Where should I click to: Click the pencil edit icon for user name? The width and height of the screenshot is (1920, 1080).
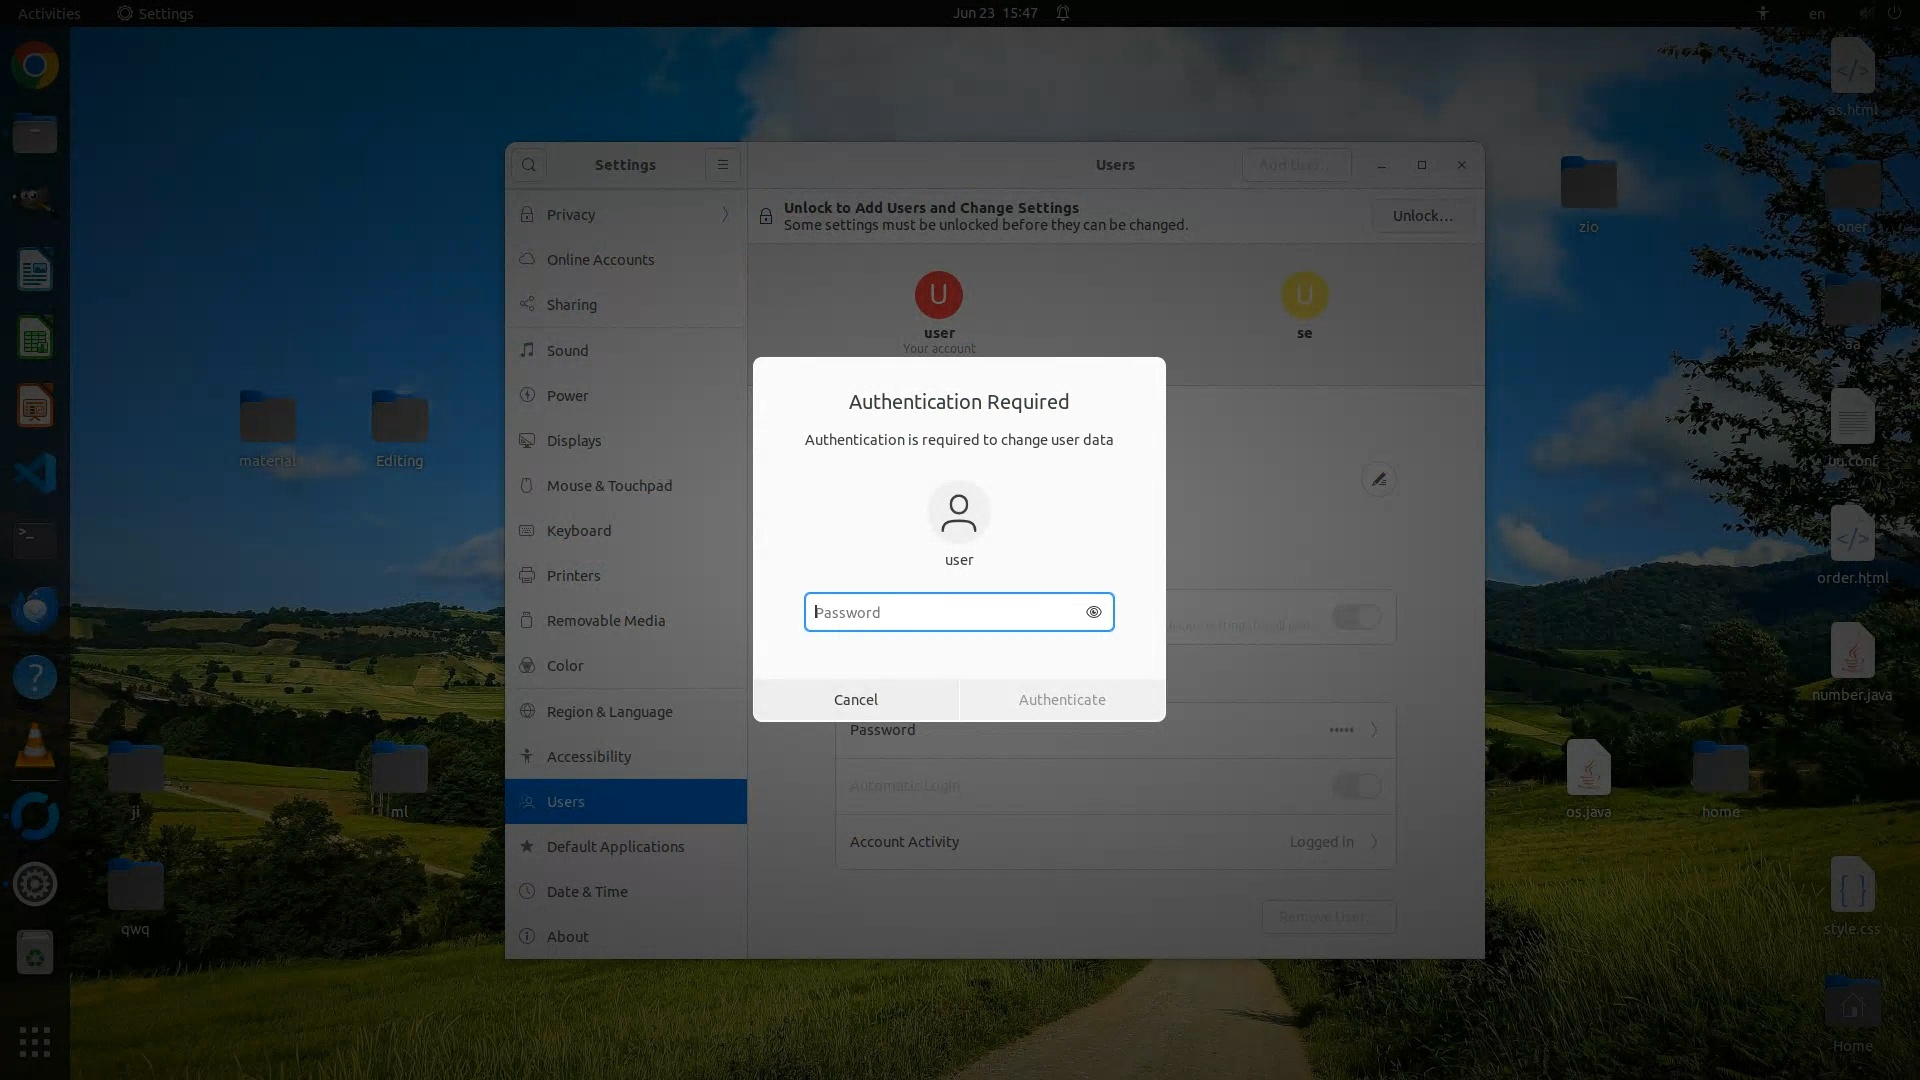click(1378, 480)
